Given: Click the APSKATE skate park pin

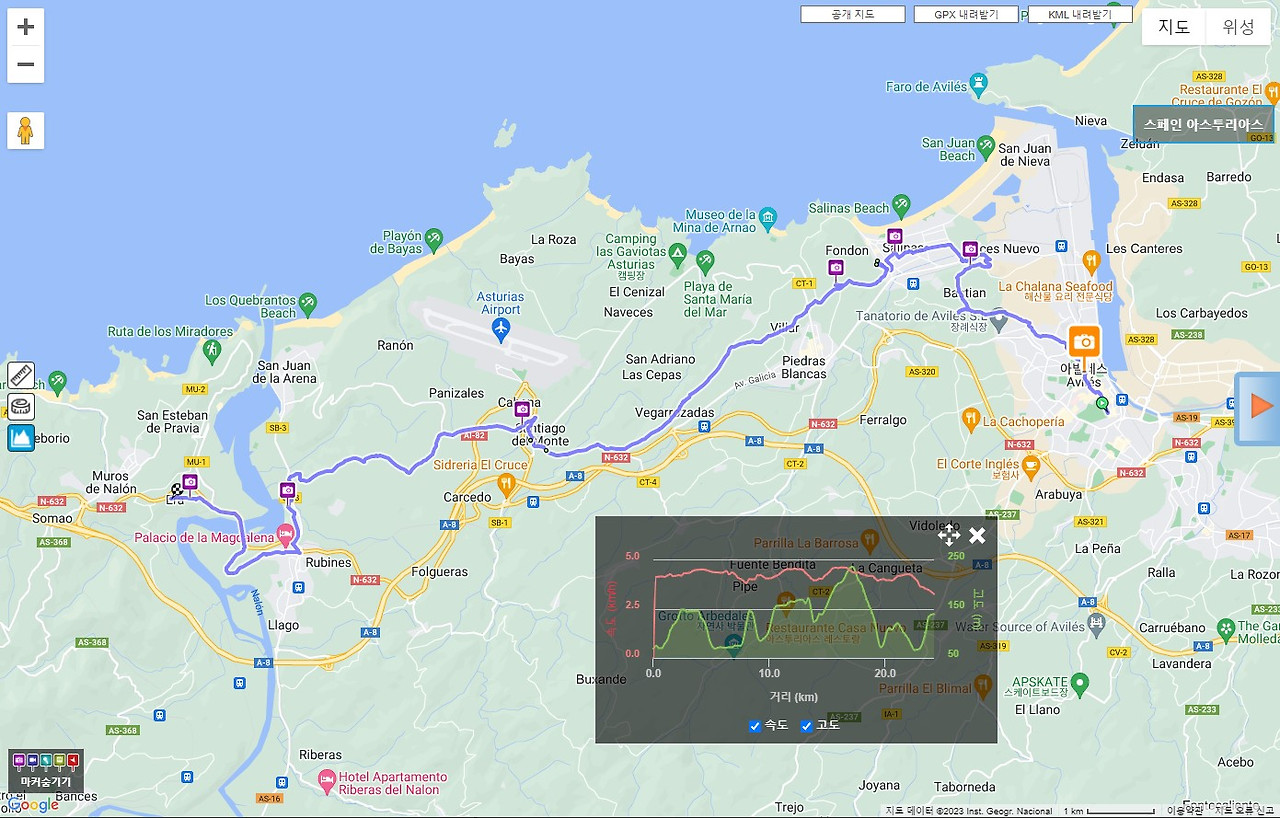Looking at the screenshot, I should click(1078, 682).
